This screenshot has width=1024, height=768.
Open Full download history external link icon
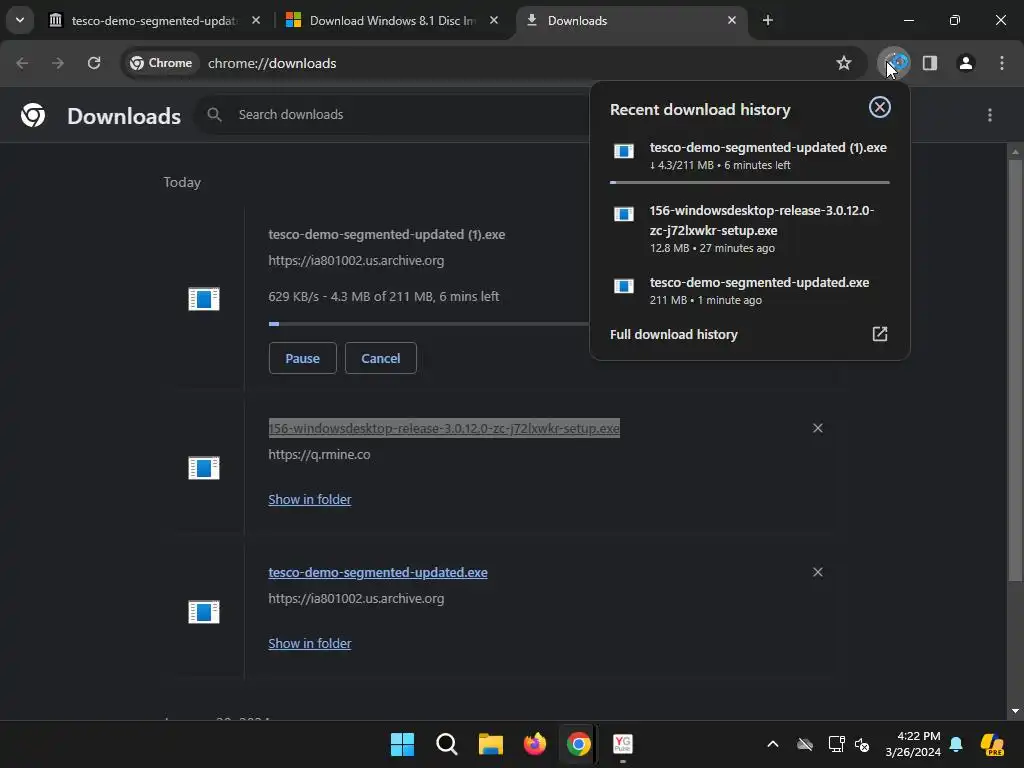point(880,334)
